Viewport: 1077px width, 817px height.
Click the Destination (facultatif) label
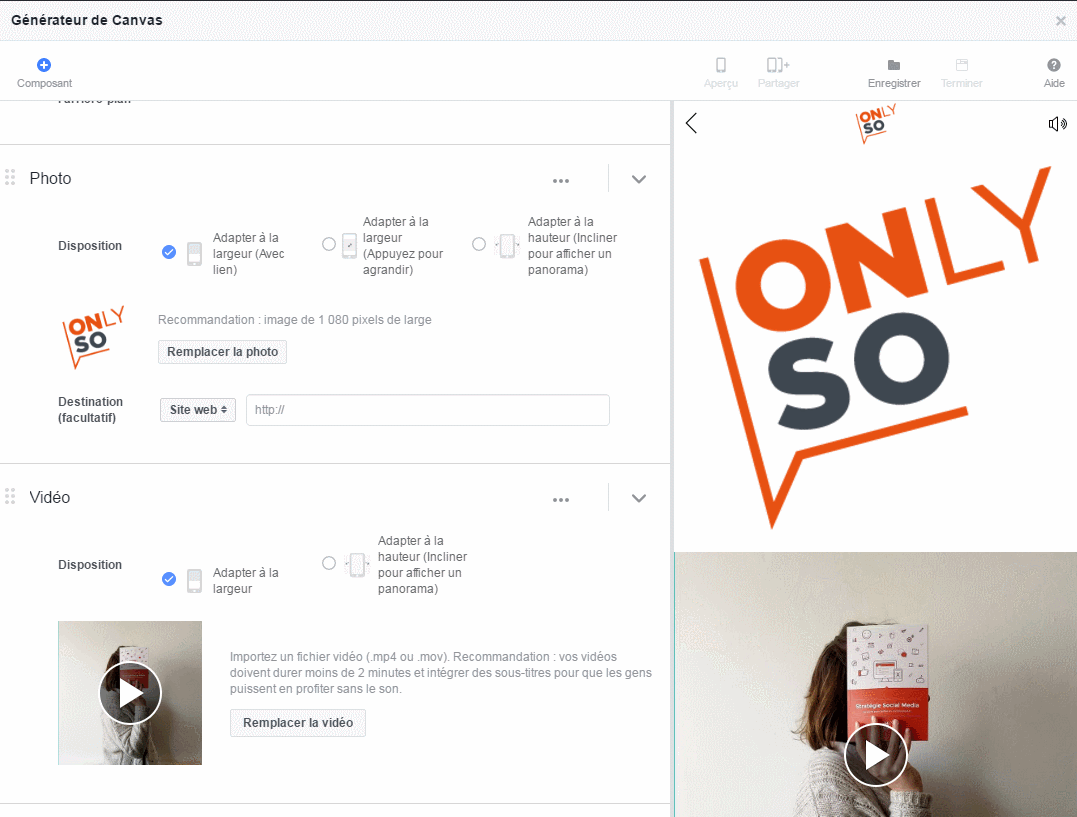91,410
